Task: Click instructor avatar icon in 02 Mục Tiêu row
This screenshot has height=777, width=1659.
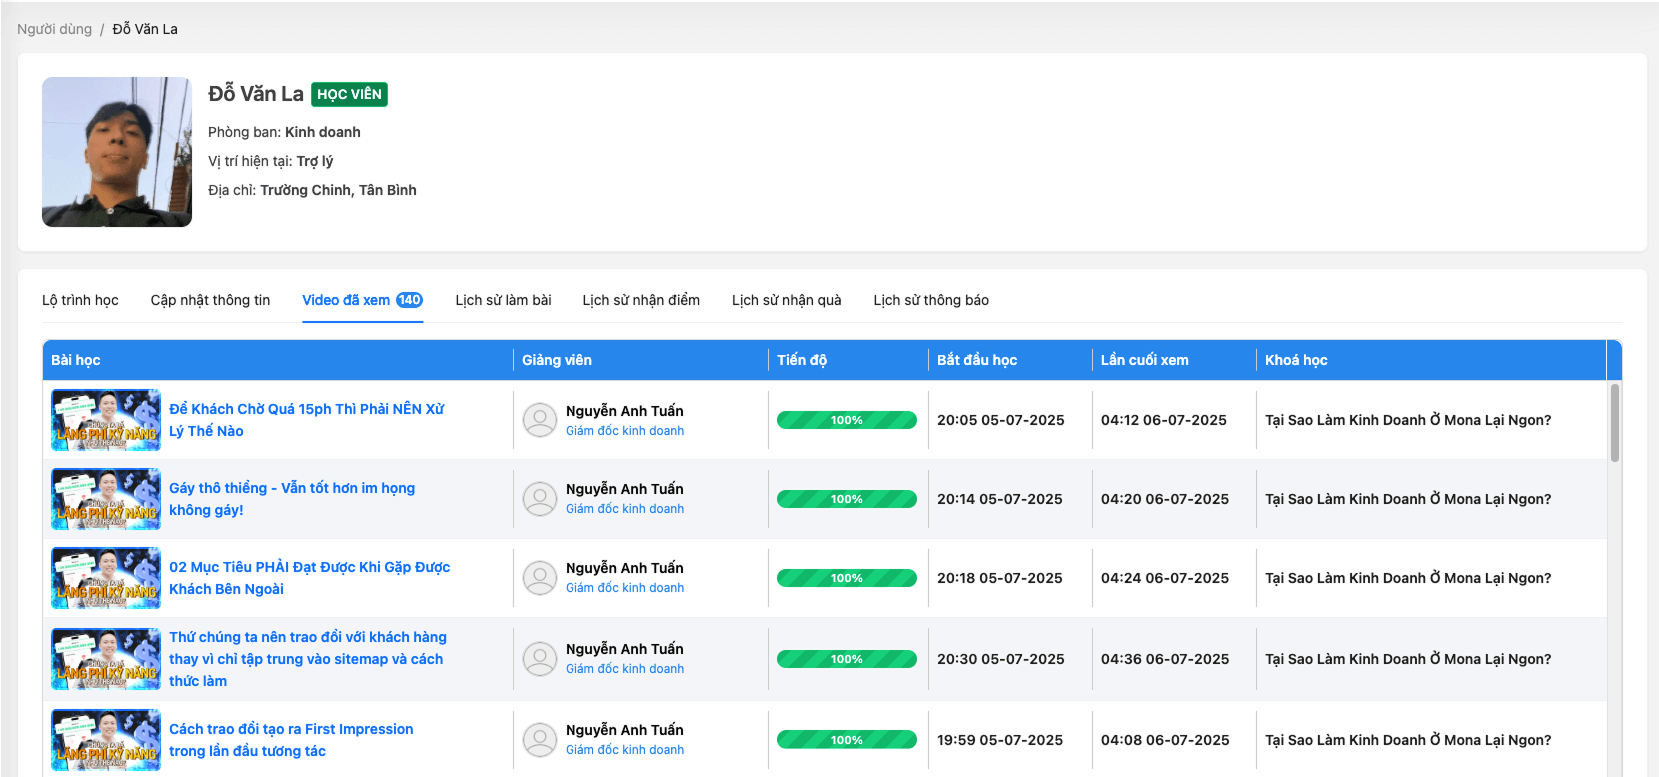Action: (540, 578)
